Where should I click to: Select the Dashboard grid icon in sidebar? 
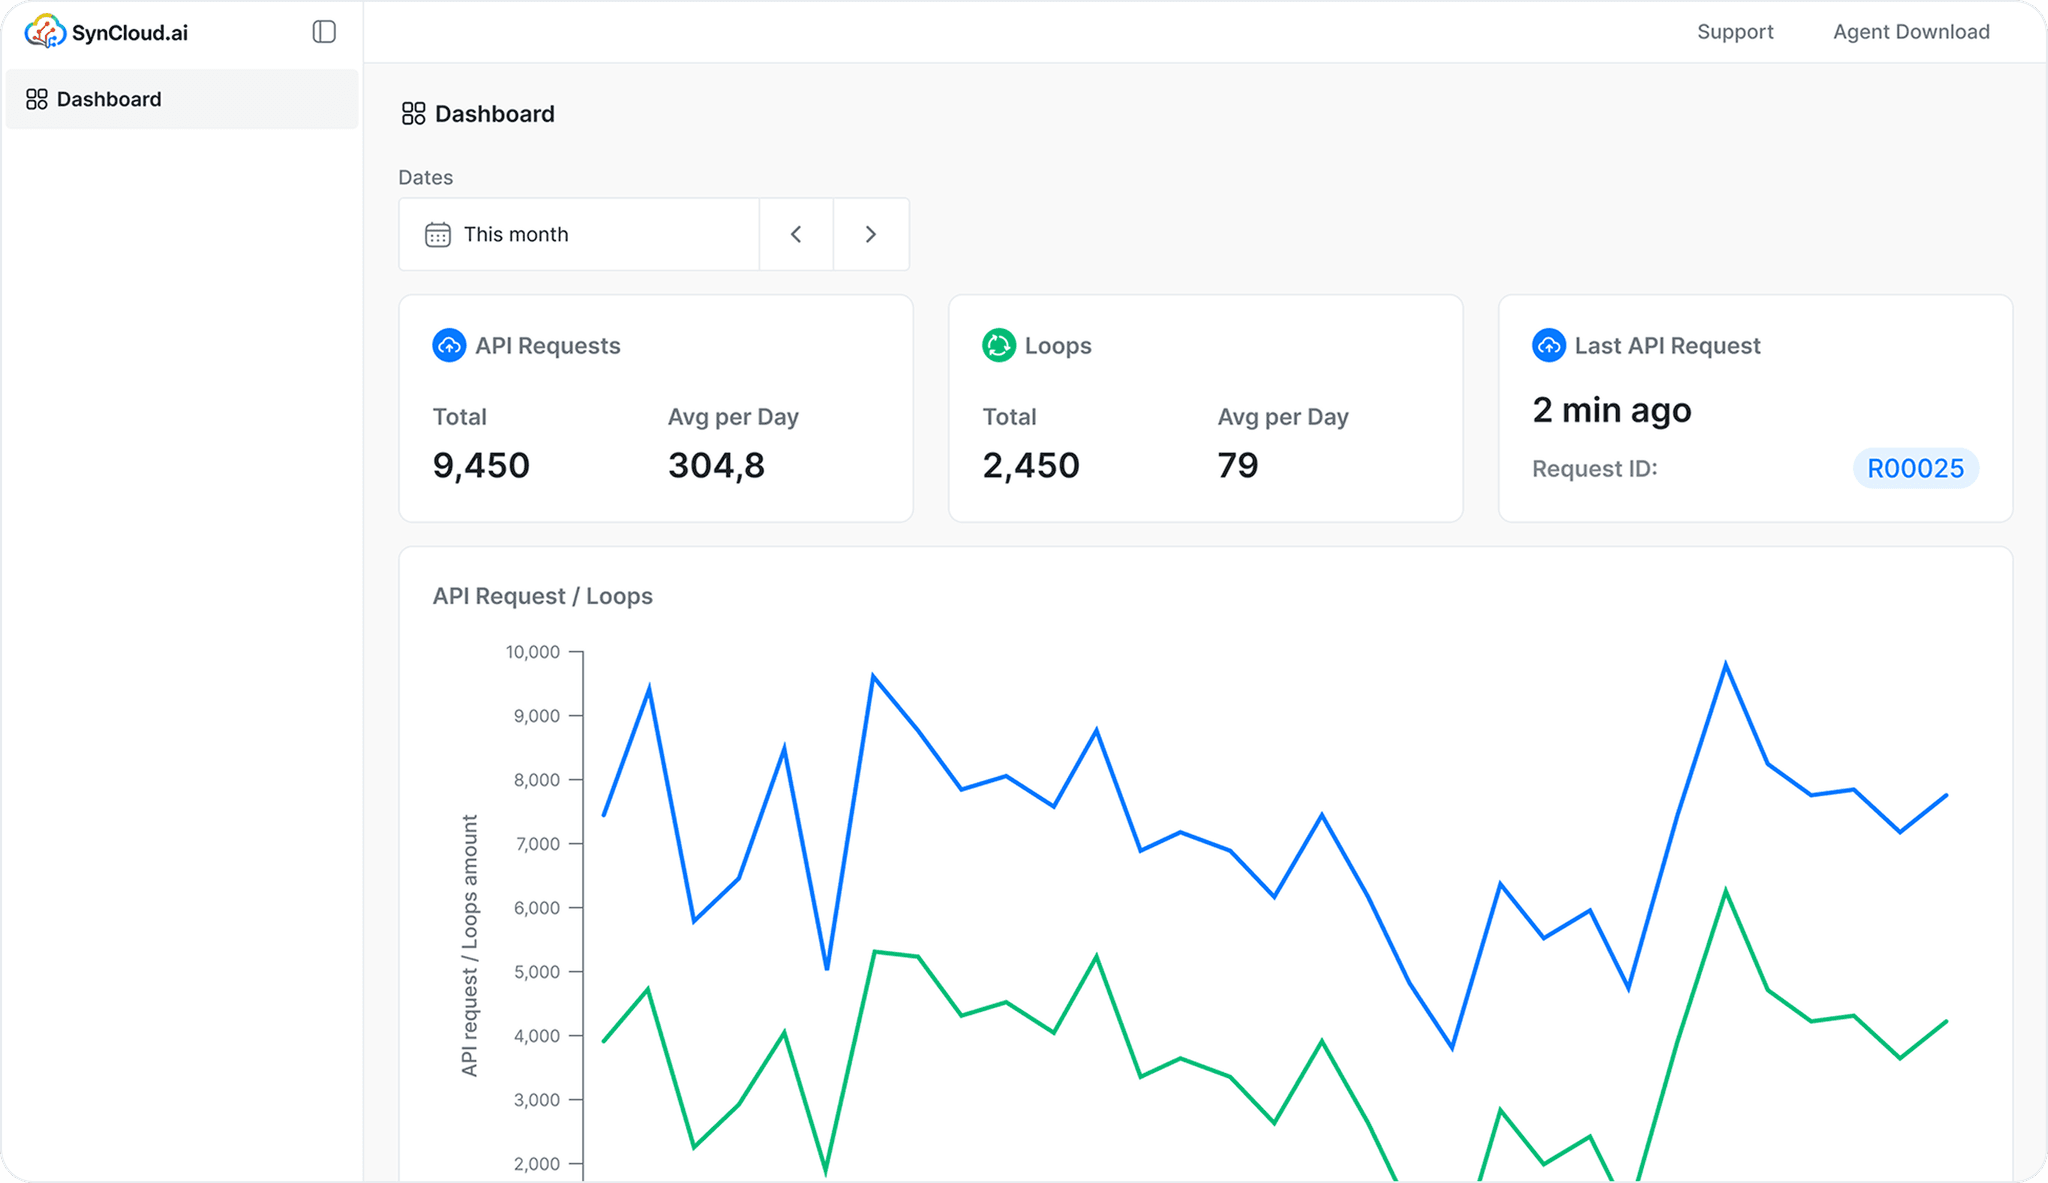tap(37, 99)
